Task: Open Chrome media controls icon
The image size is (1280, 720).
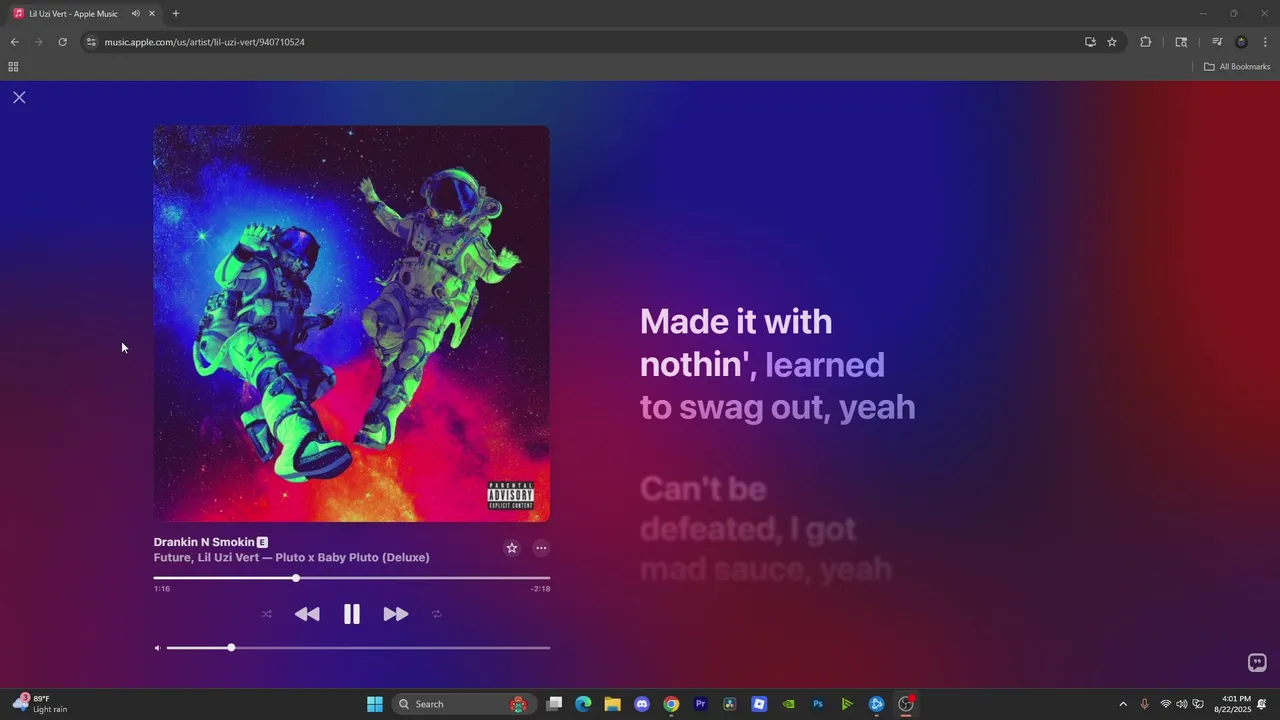Action: [1217, 42]
